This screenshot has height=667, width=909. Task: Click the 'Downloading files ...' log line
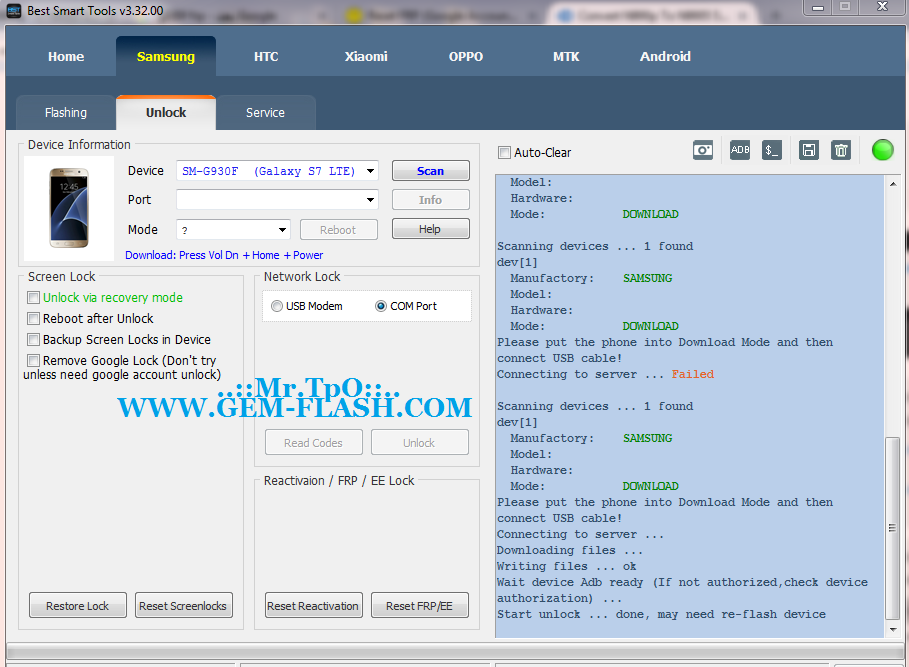point(570,551)
